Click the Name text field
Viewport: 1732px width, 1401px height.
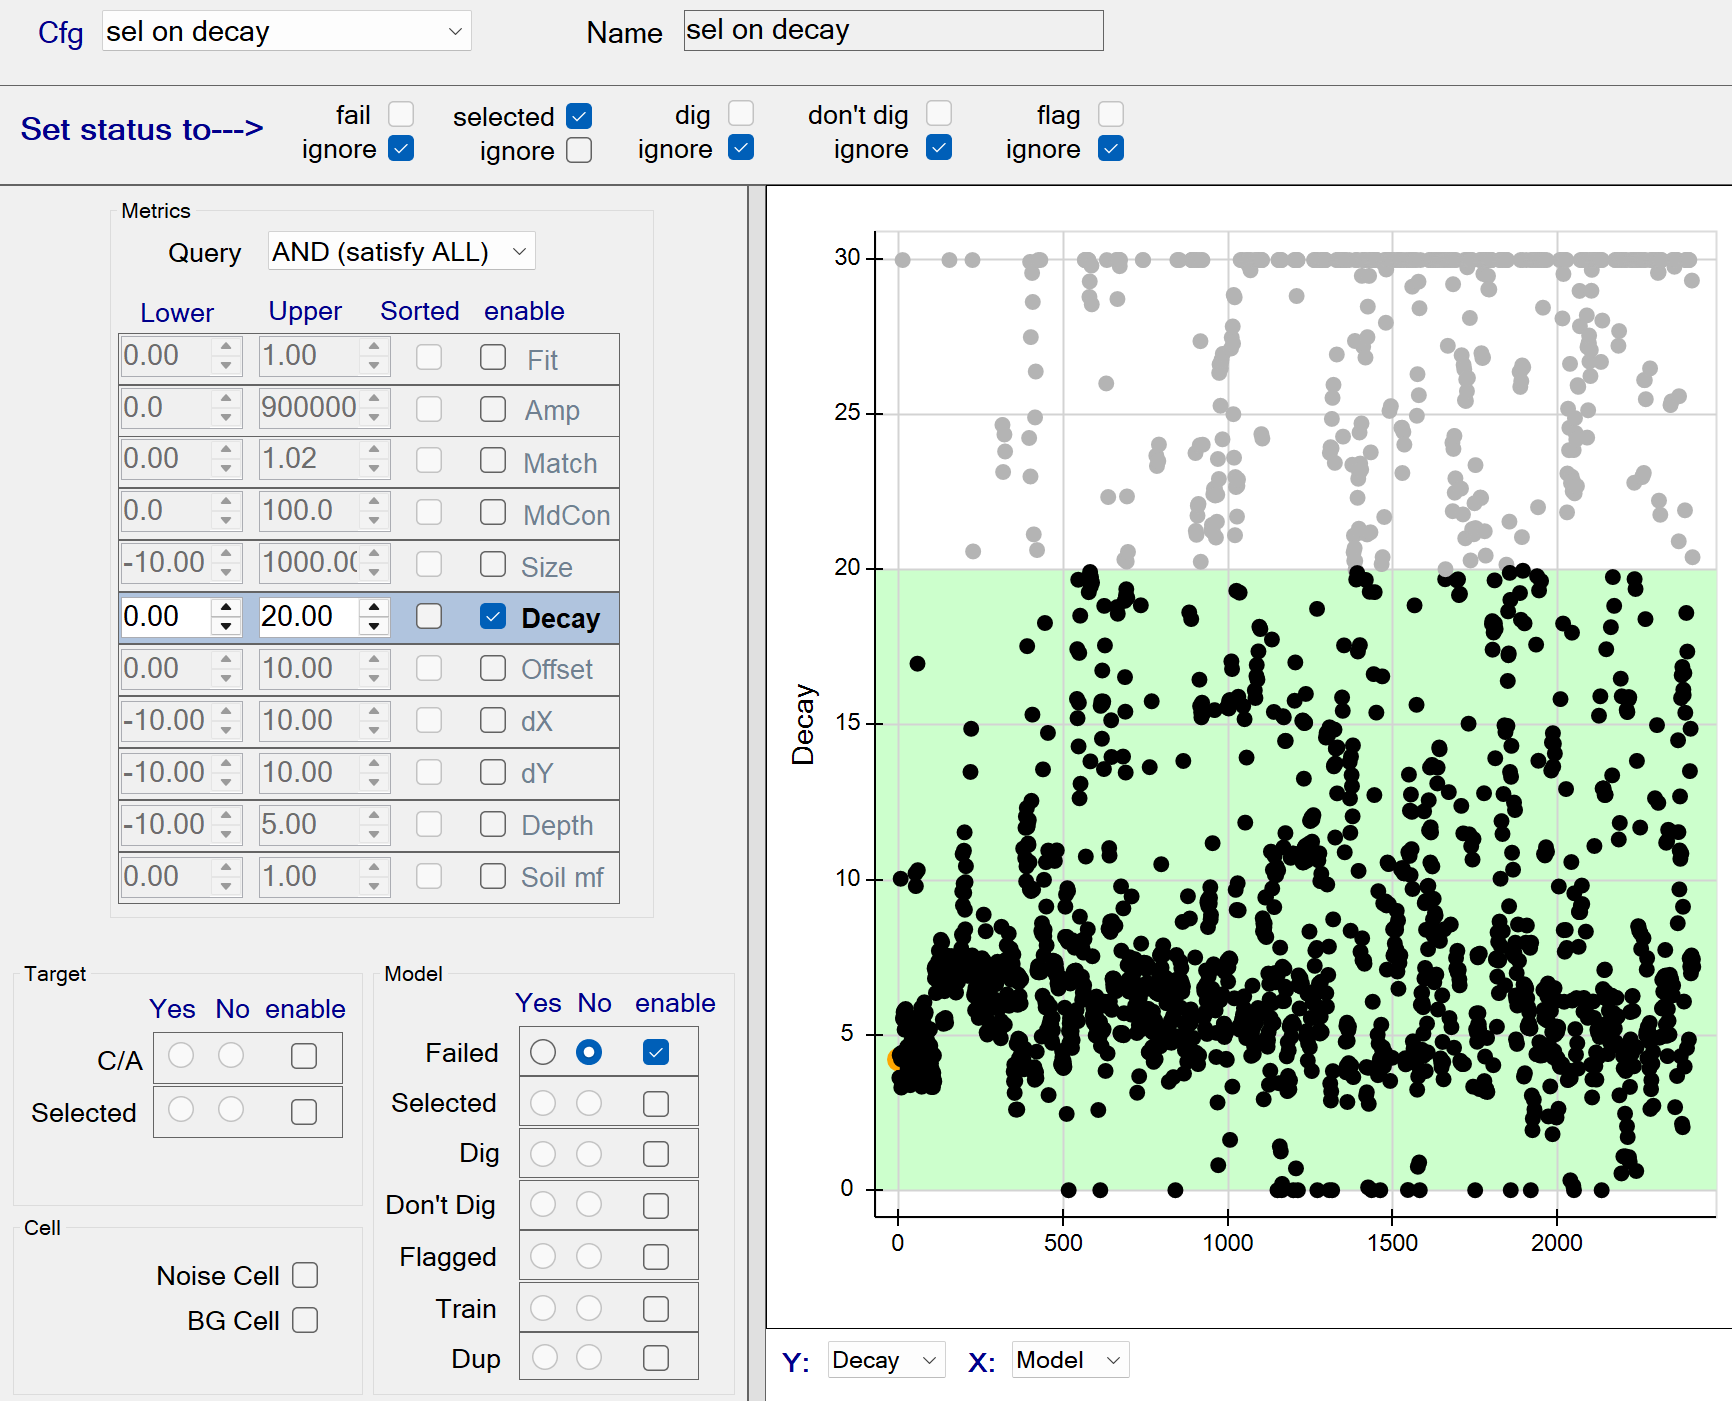(x=892, y=31)
